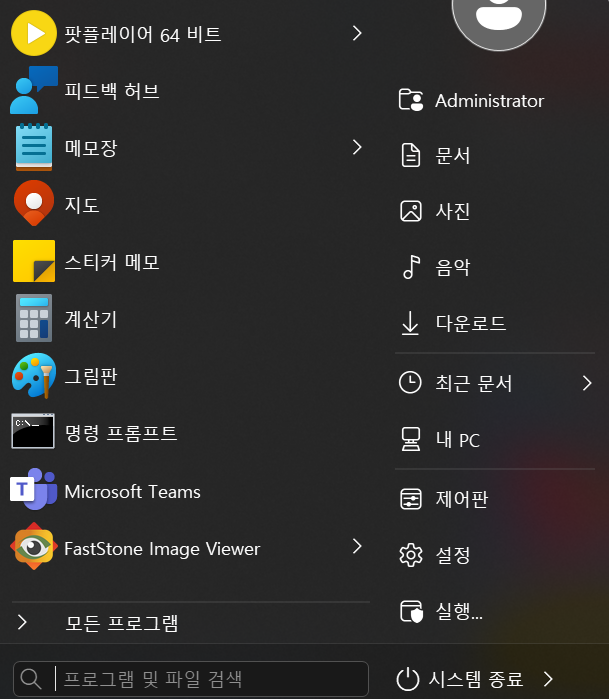
Task: Click the 시스템 종료 button text
Action: tap(476, 679)
